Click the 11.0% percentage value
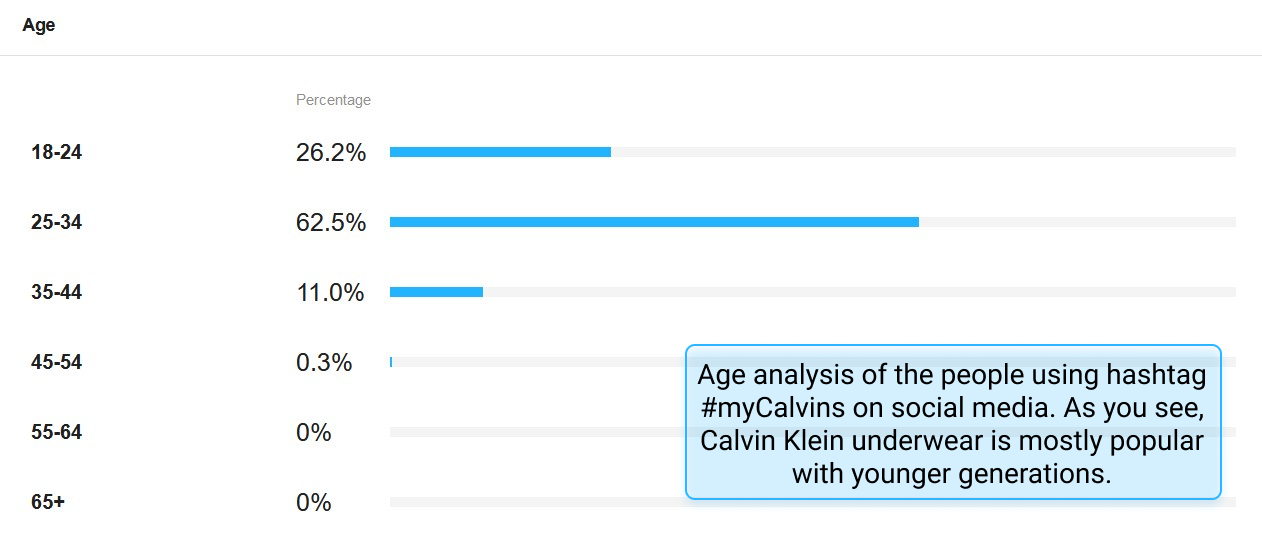1262x556 pixels. pos(331,293)
